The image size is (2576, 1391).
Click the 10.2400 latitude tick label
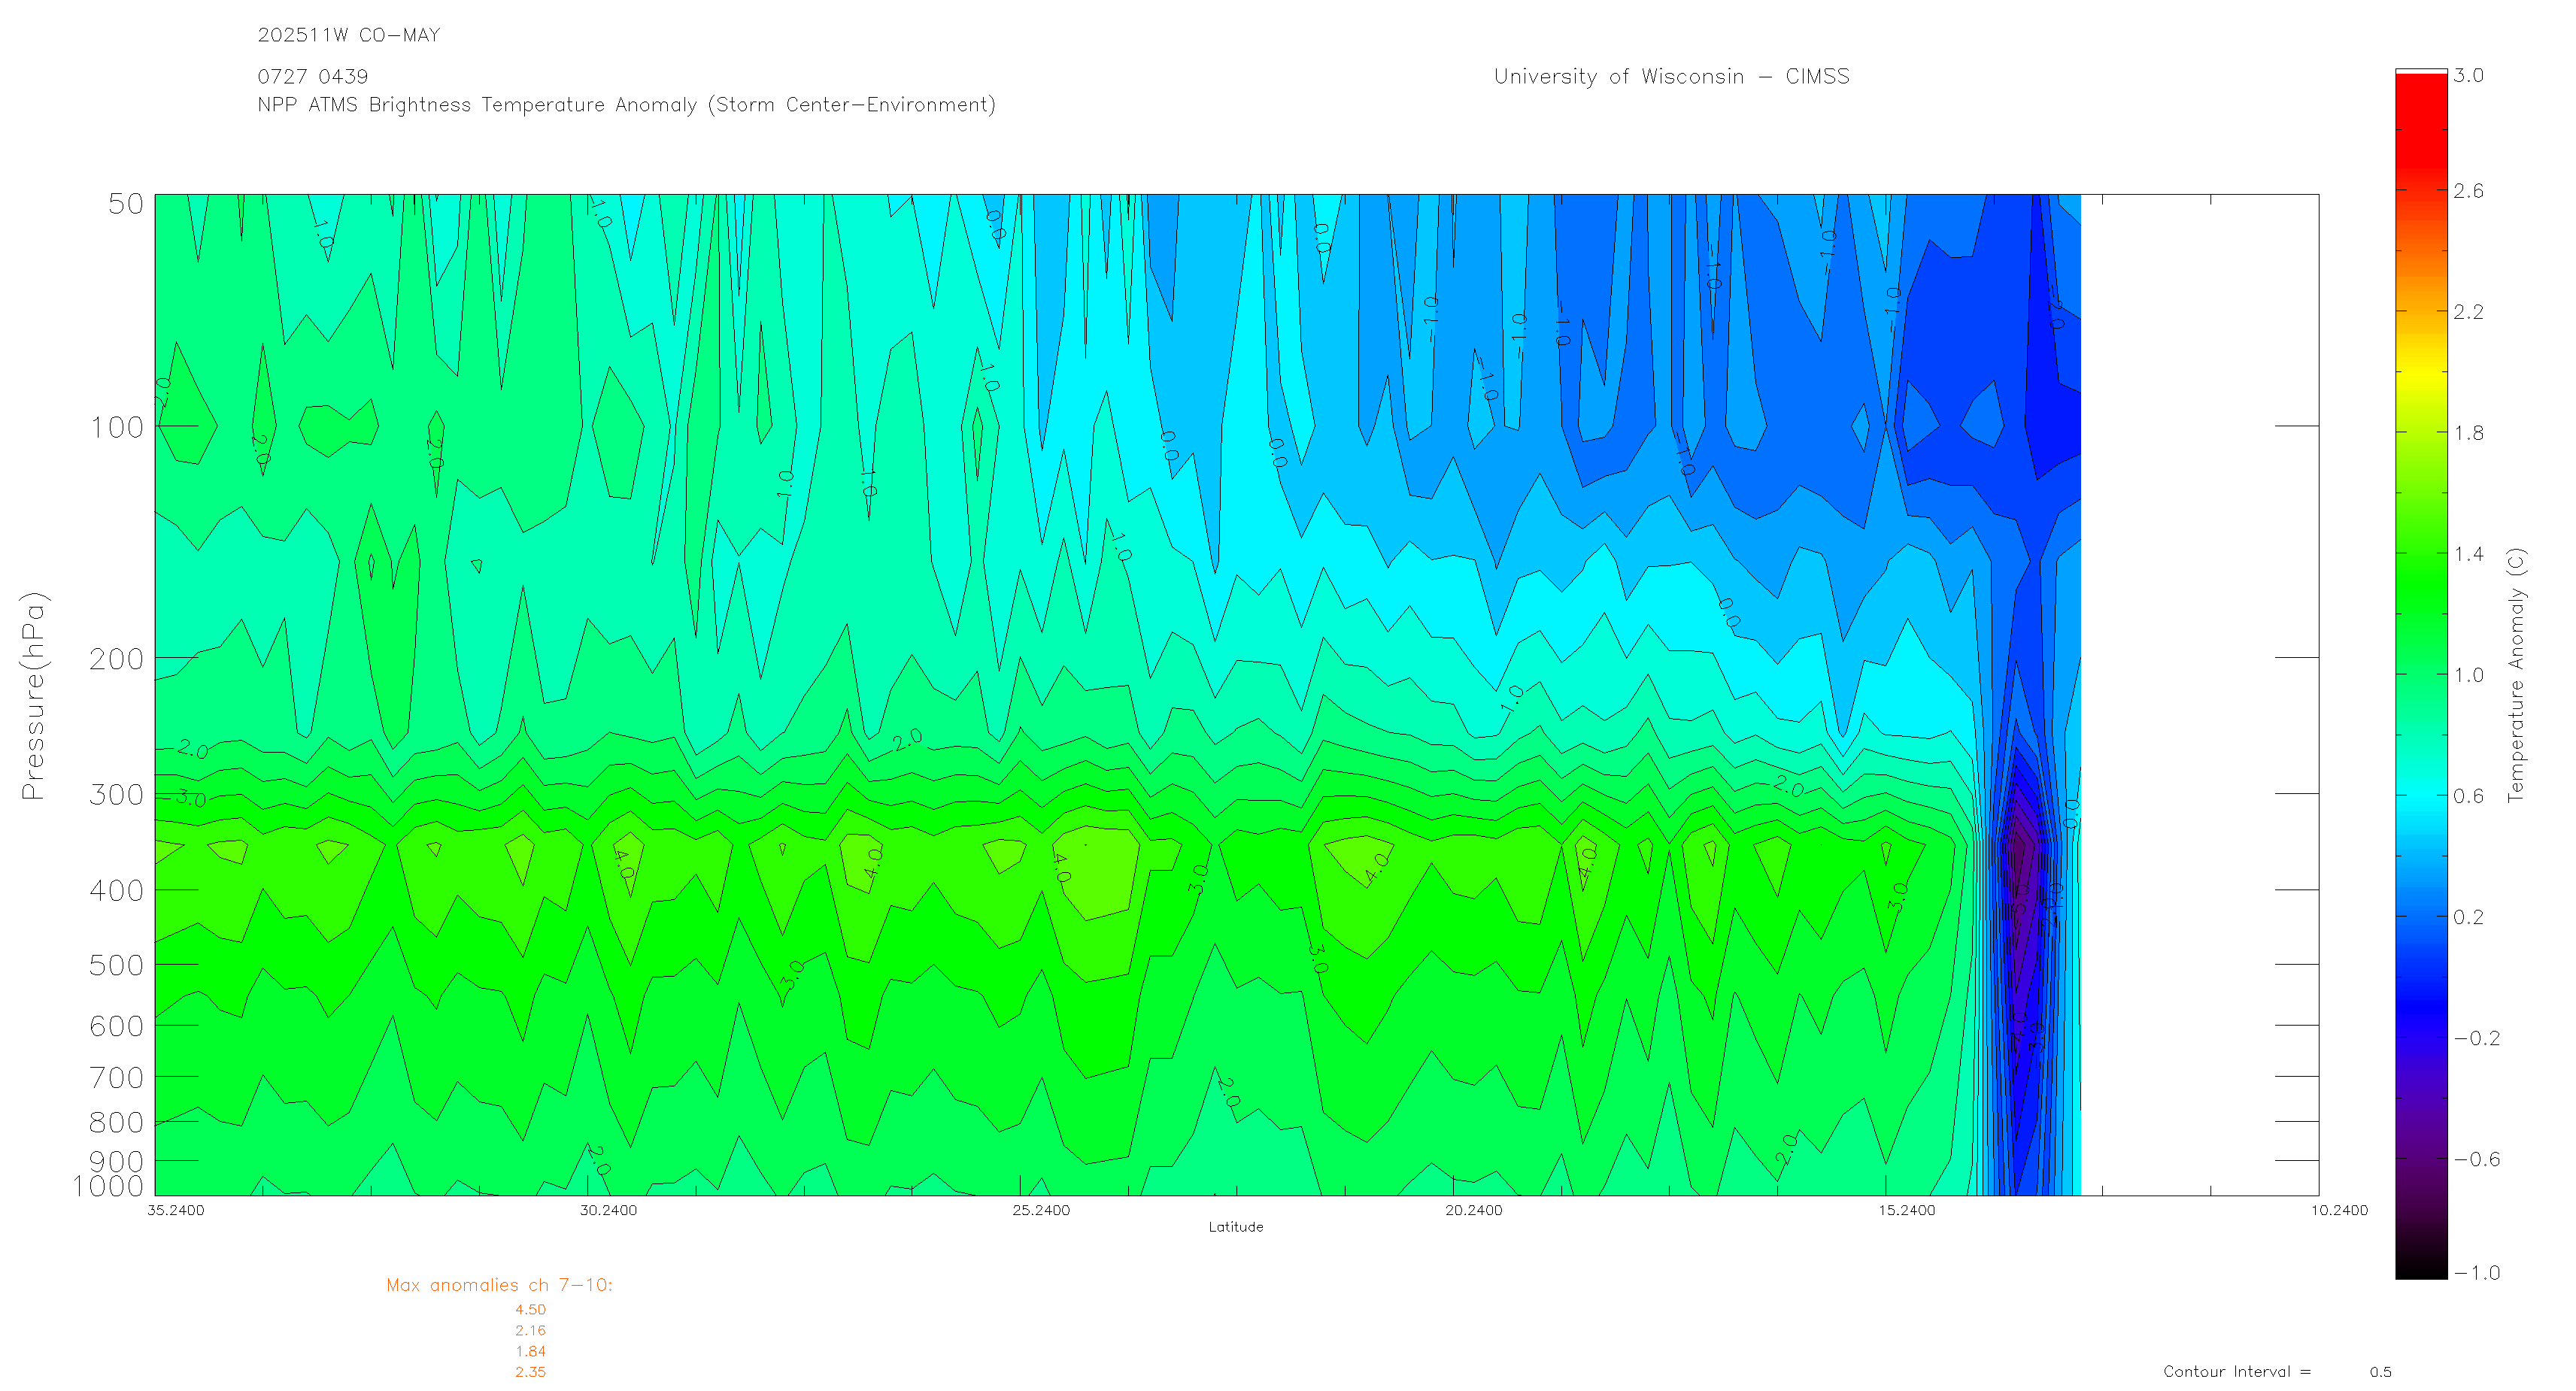2338,1210
